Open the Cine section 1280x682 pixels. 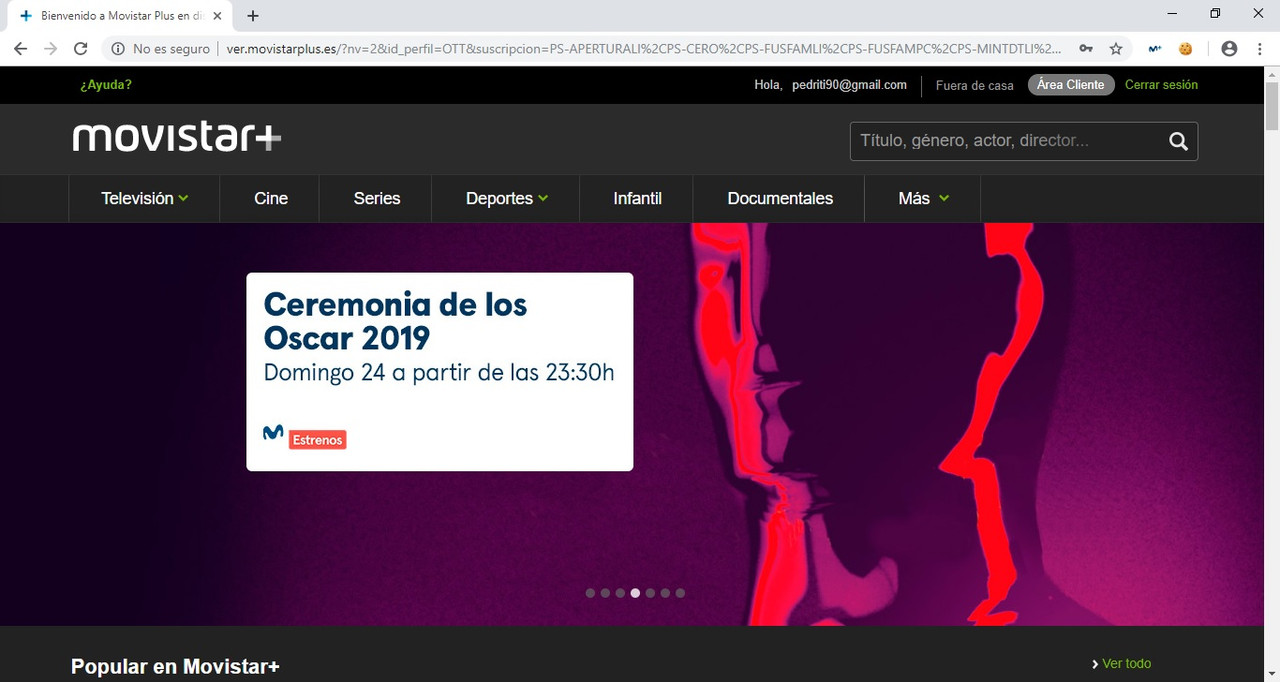tap(270, 198)
